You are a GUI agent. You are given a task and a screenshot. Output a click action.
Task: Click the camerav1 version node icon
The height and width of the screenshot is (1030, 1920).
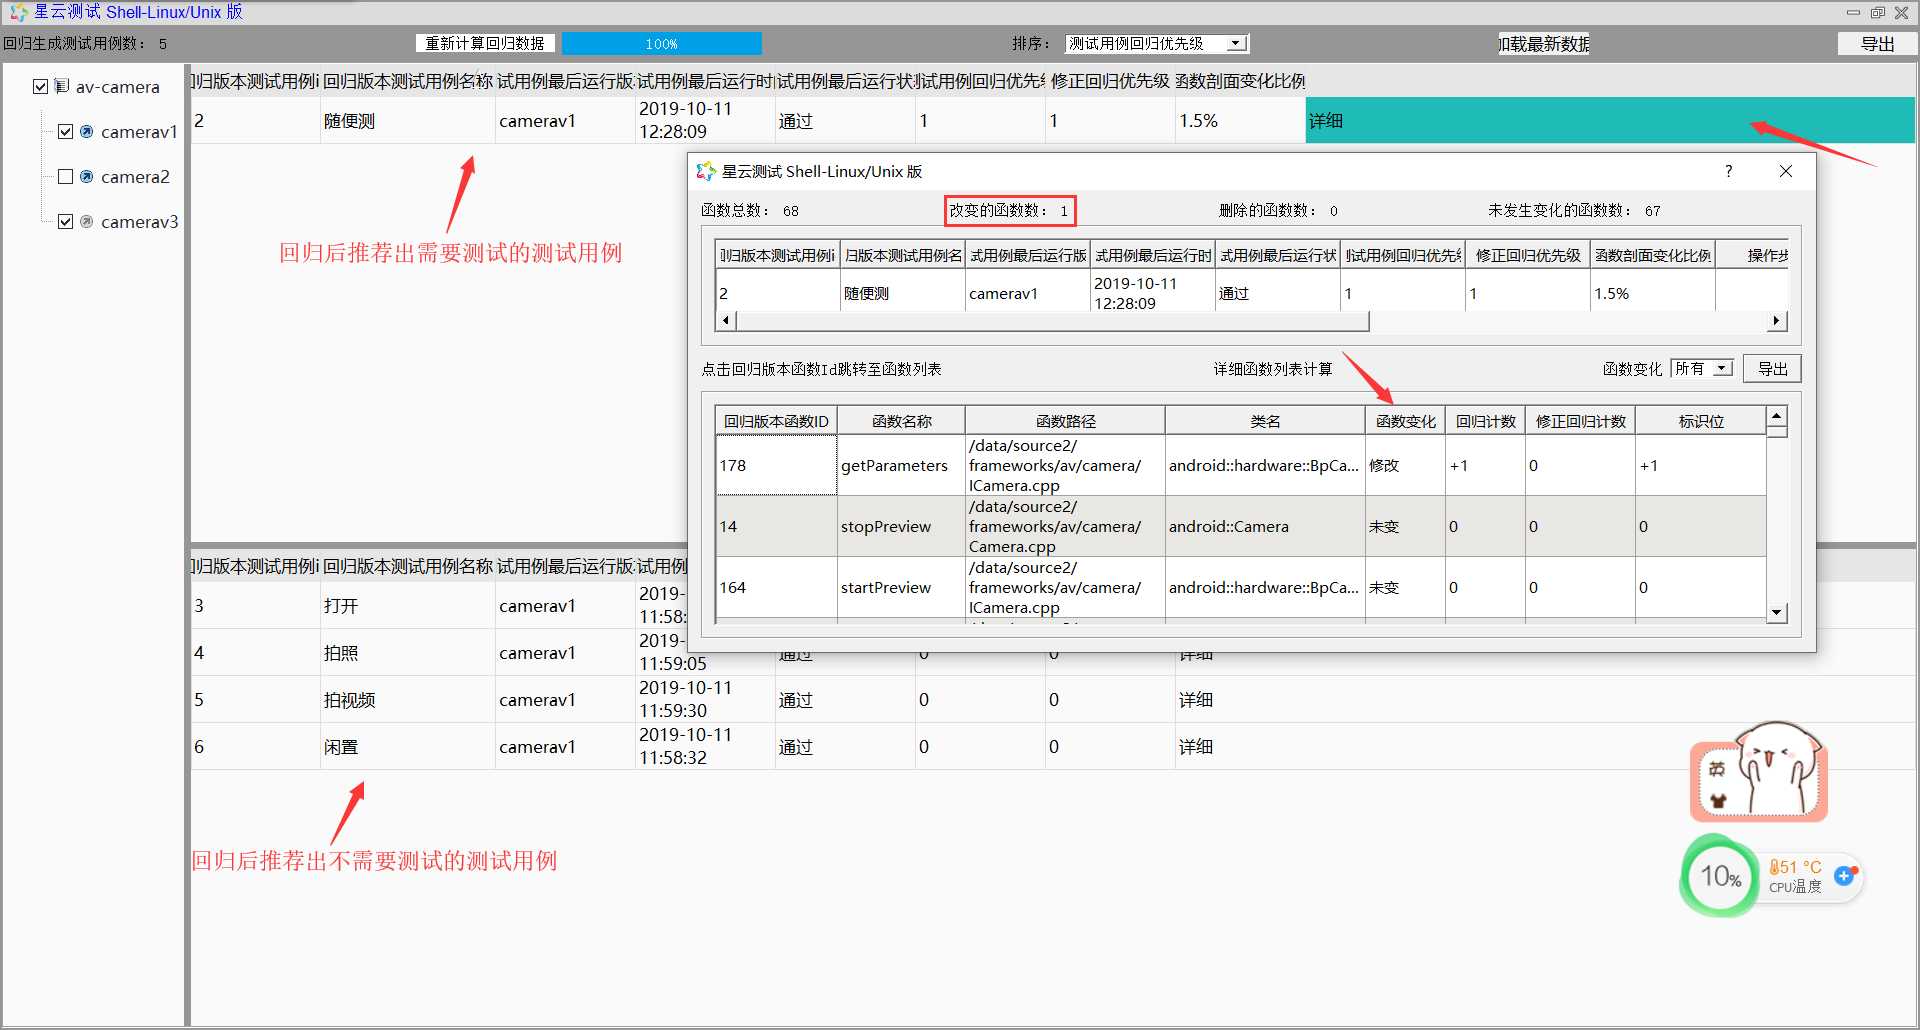pos(87,131)
